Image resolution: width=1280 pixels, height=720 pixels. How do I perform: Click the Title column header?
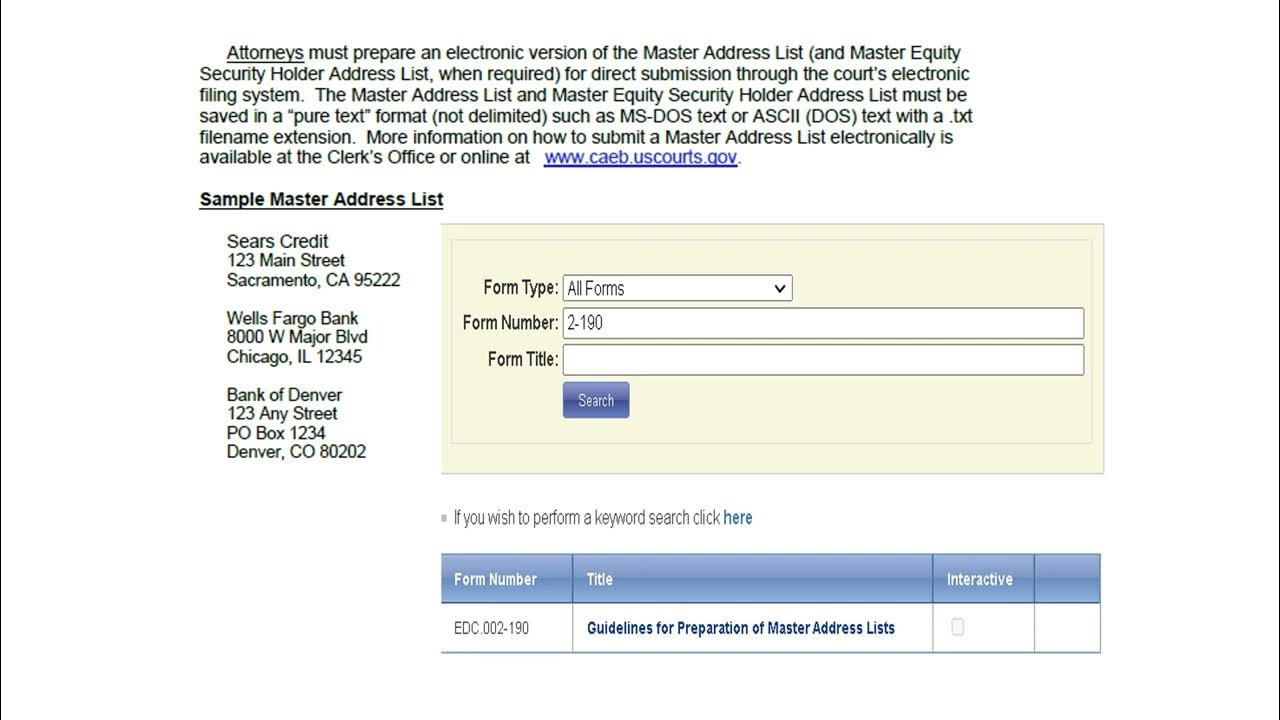click(600, 579)
